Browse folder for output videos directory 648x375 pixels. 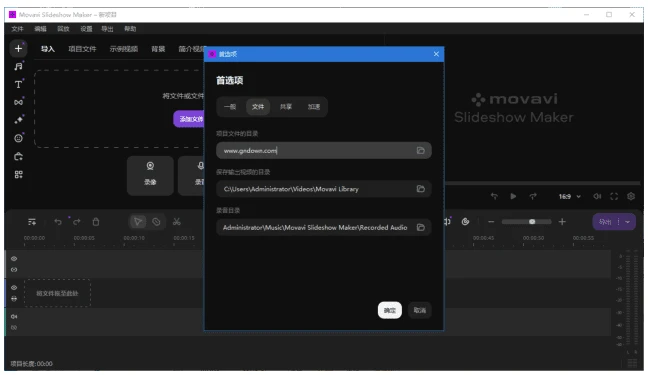click(420, 189)
